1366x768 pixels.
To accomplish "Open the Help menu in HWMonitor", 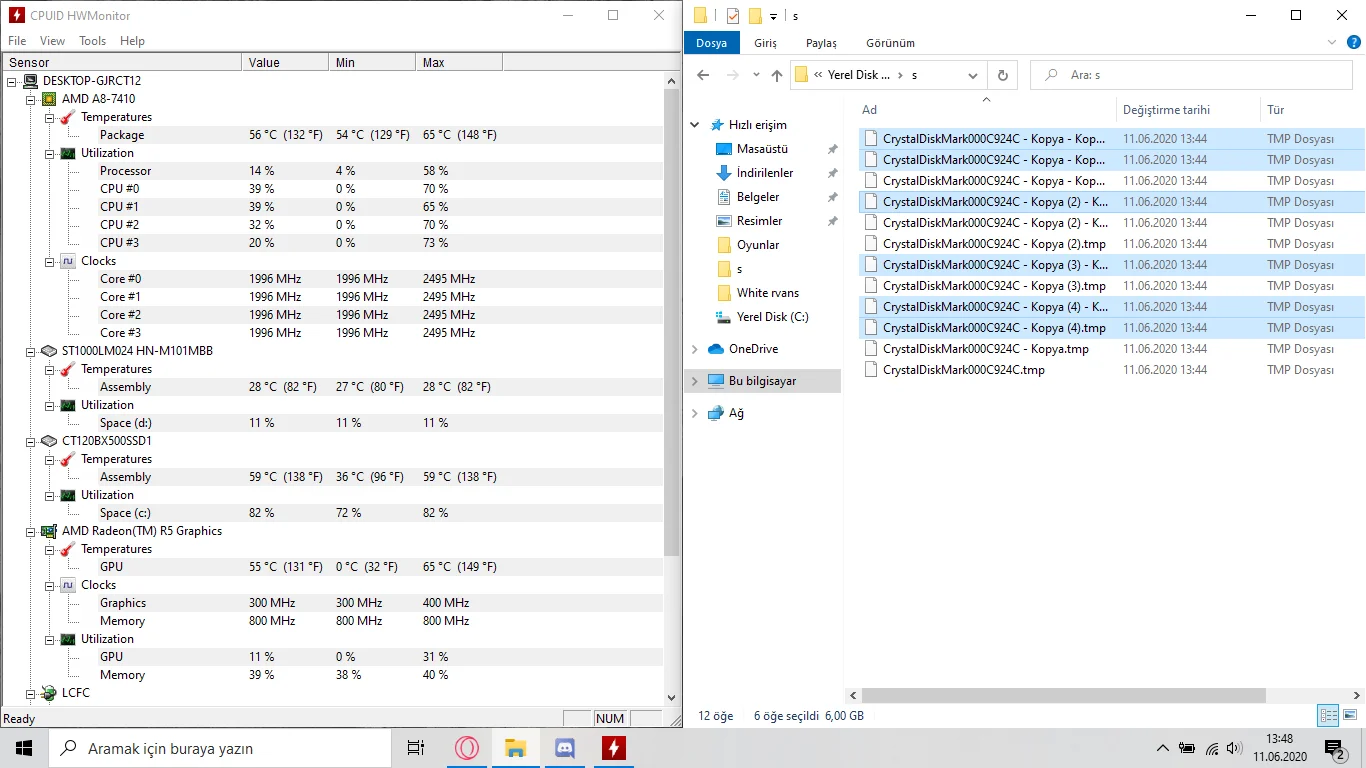I will tap(132, 41).
